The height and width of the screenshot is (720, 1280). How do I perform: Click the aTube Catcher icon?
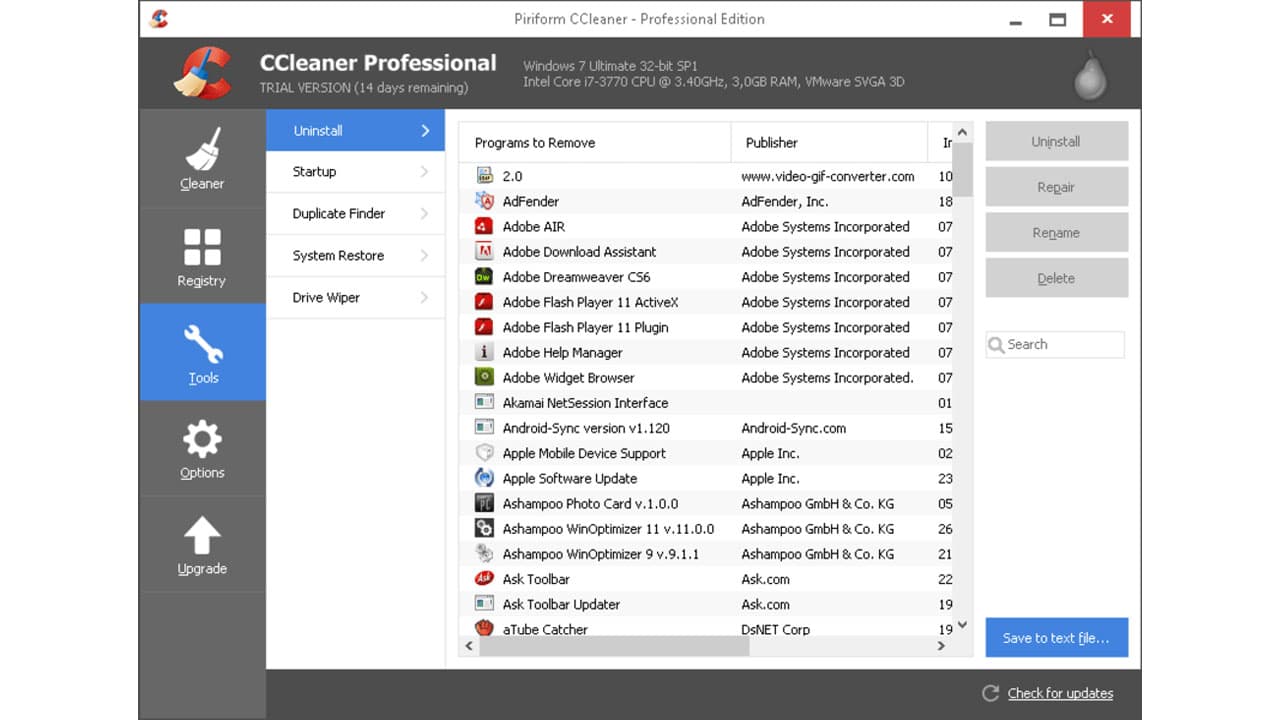(x=484, y=629)
